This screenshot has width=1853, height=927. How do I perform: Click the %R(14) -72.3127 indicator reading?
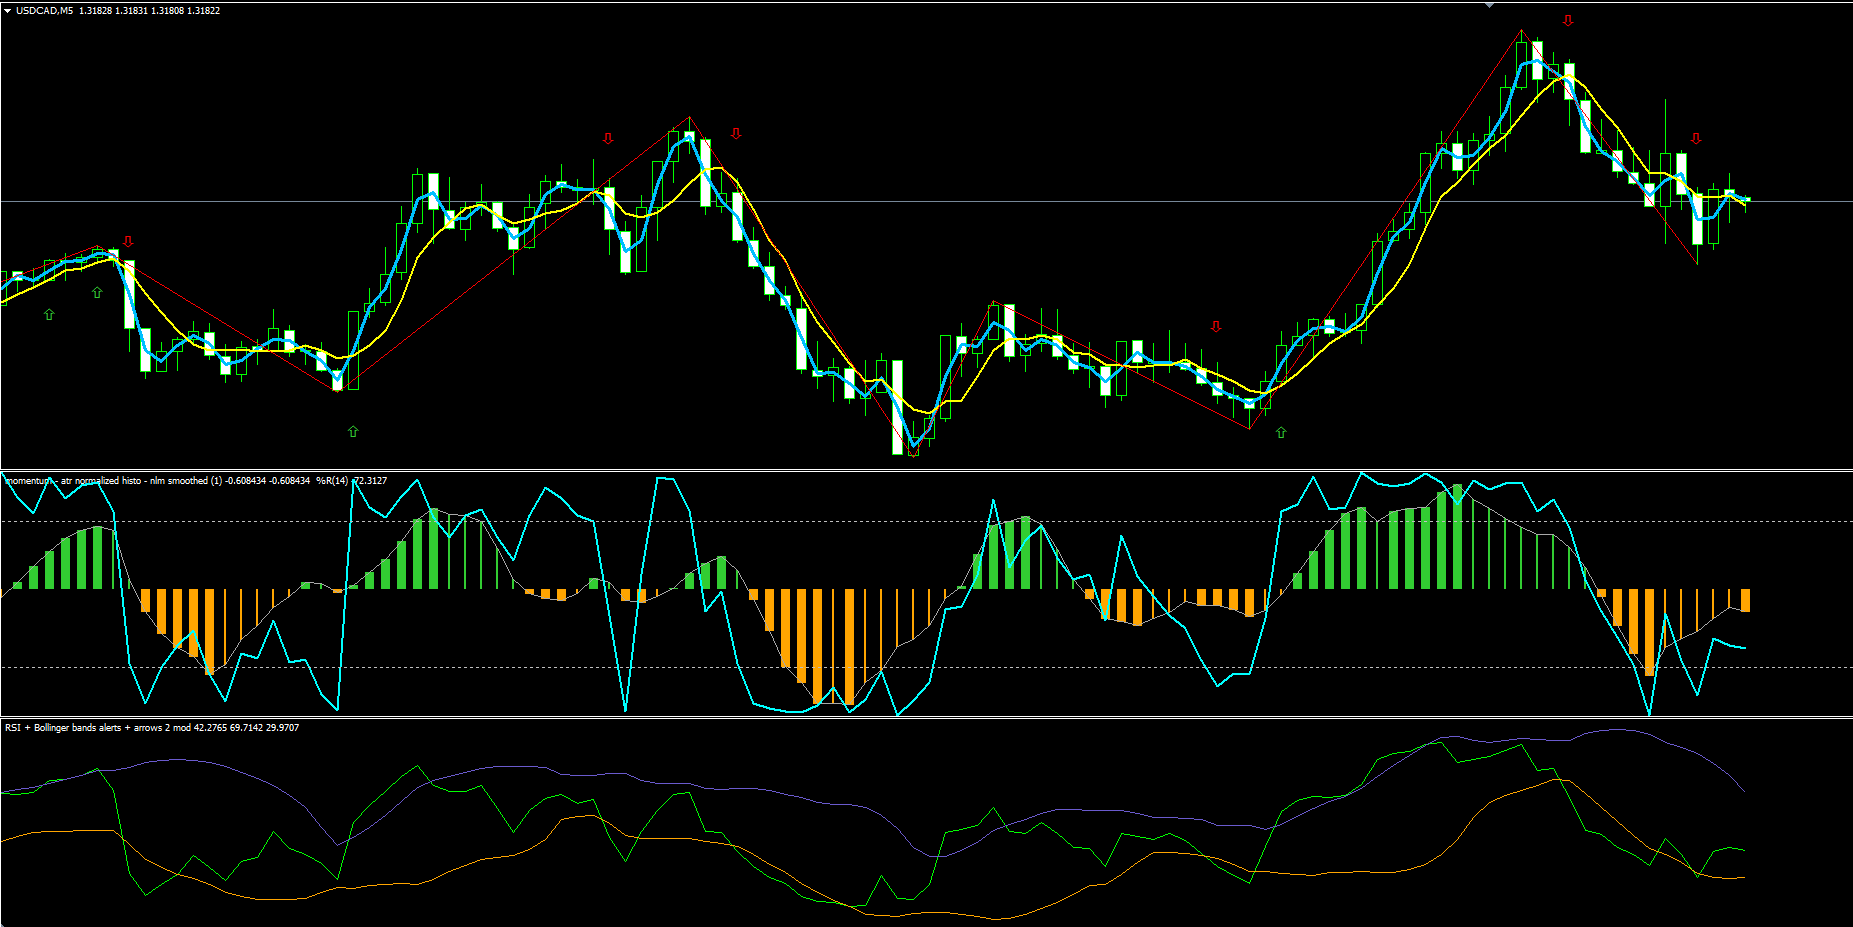tap(352, 481)
